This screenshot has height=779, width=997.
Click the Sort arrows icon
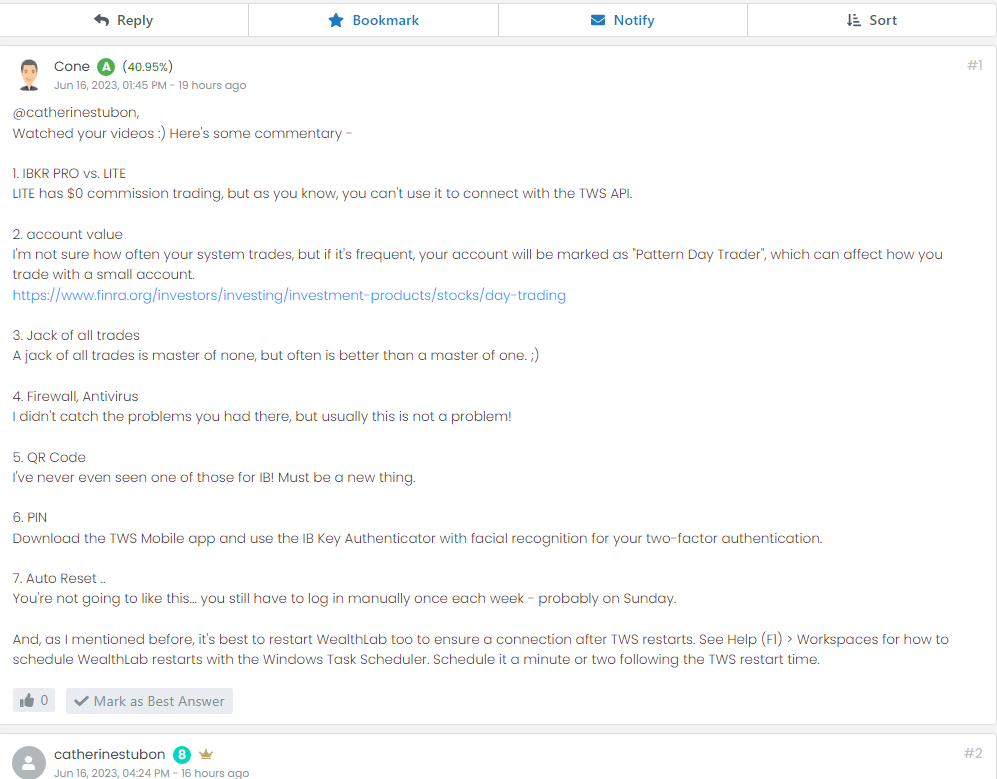point(853,20)
